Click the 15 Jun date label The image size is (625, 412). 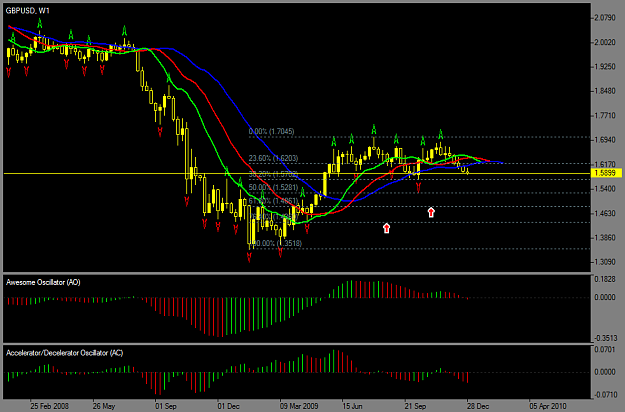click(352, 406)
